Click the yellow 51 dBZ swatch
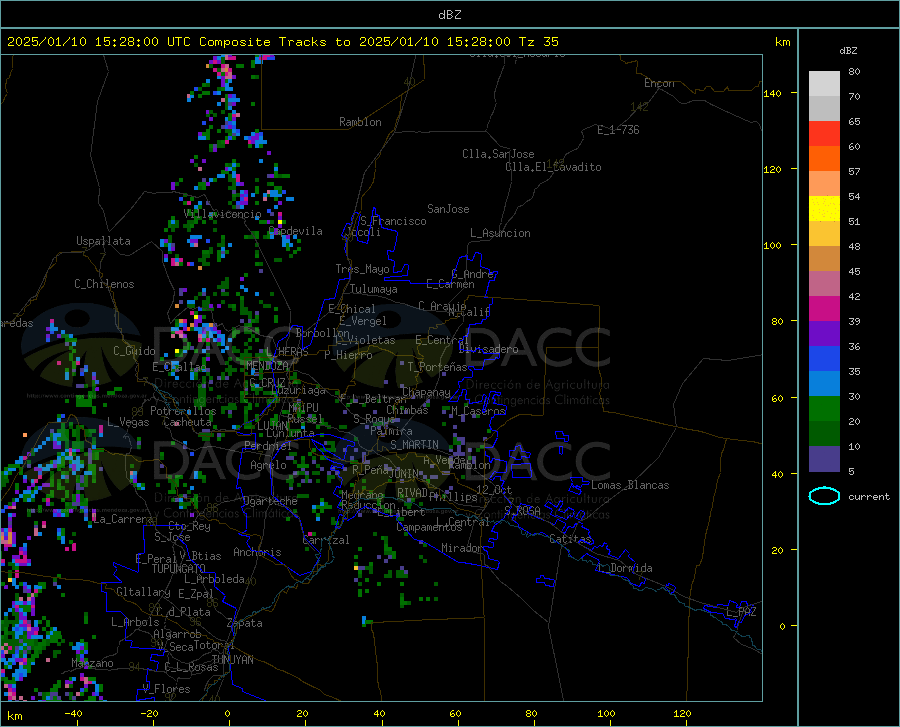Screen dimensions: 900x727 click(824, 208)
